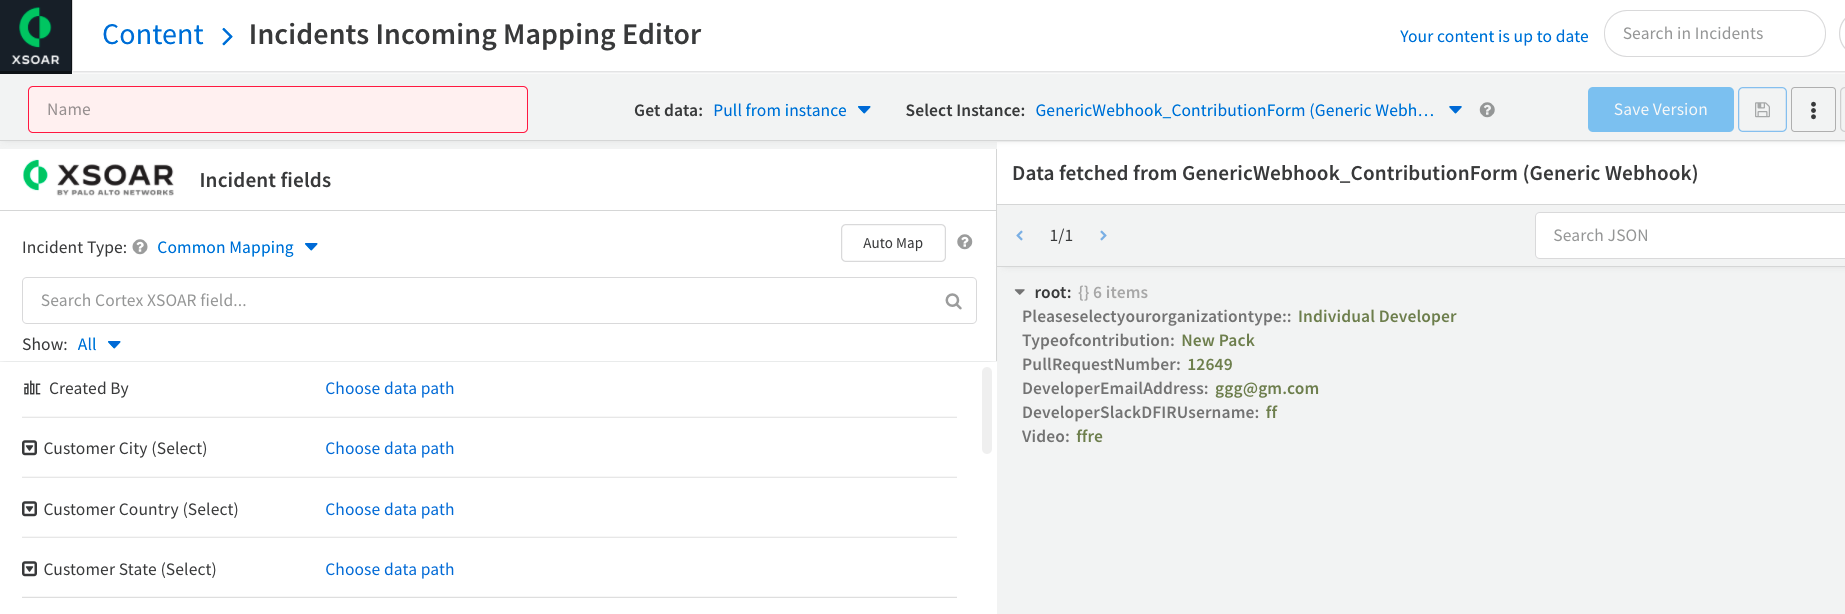Click the mapper Name input field
The image size is (1845, 614).
pos(278,110)
